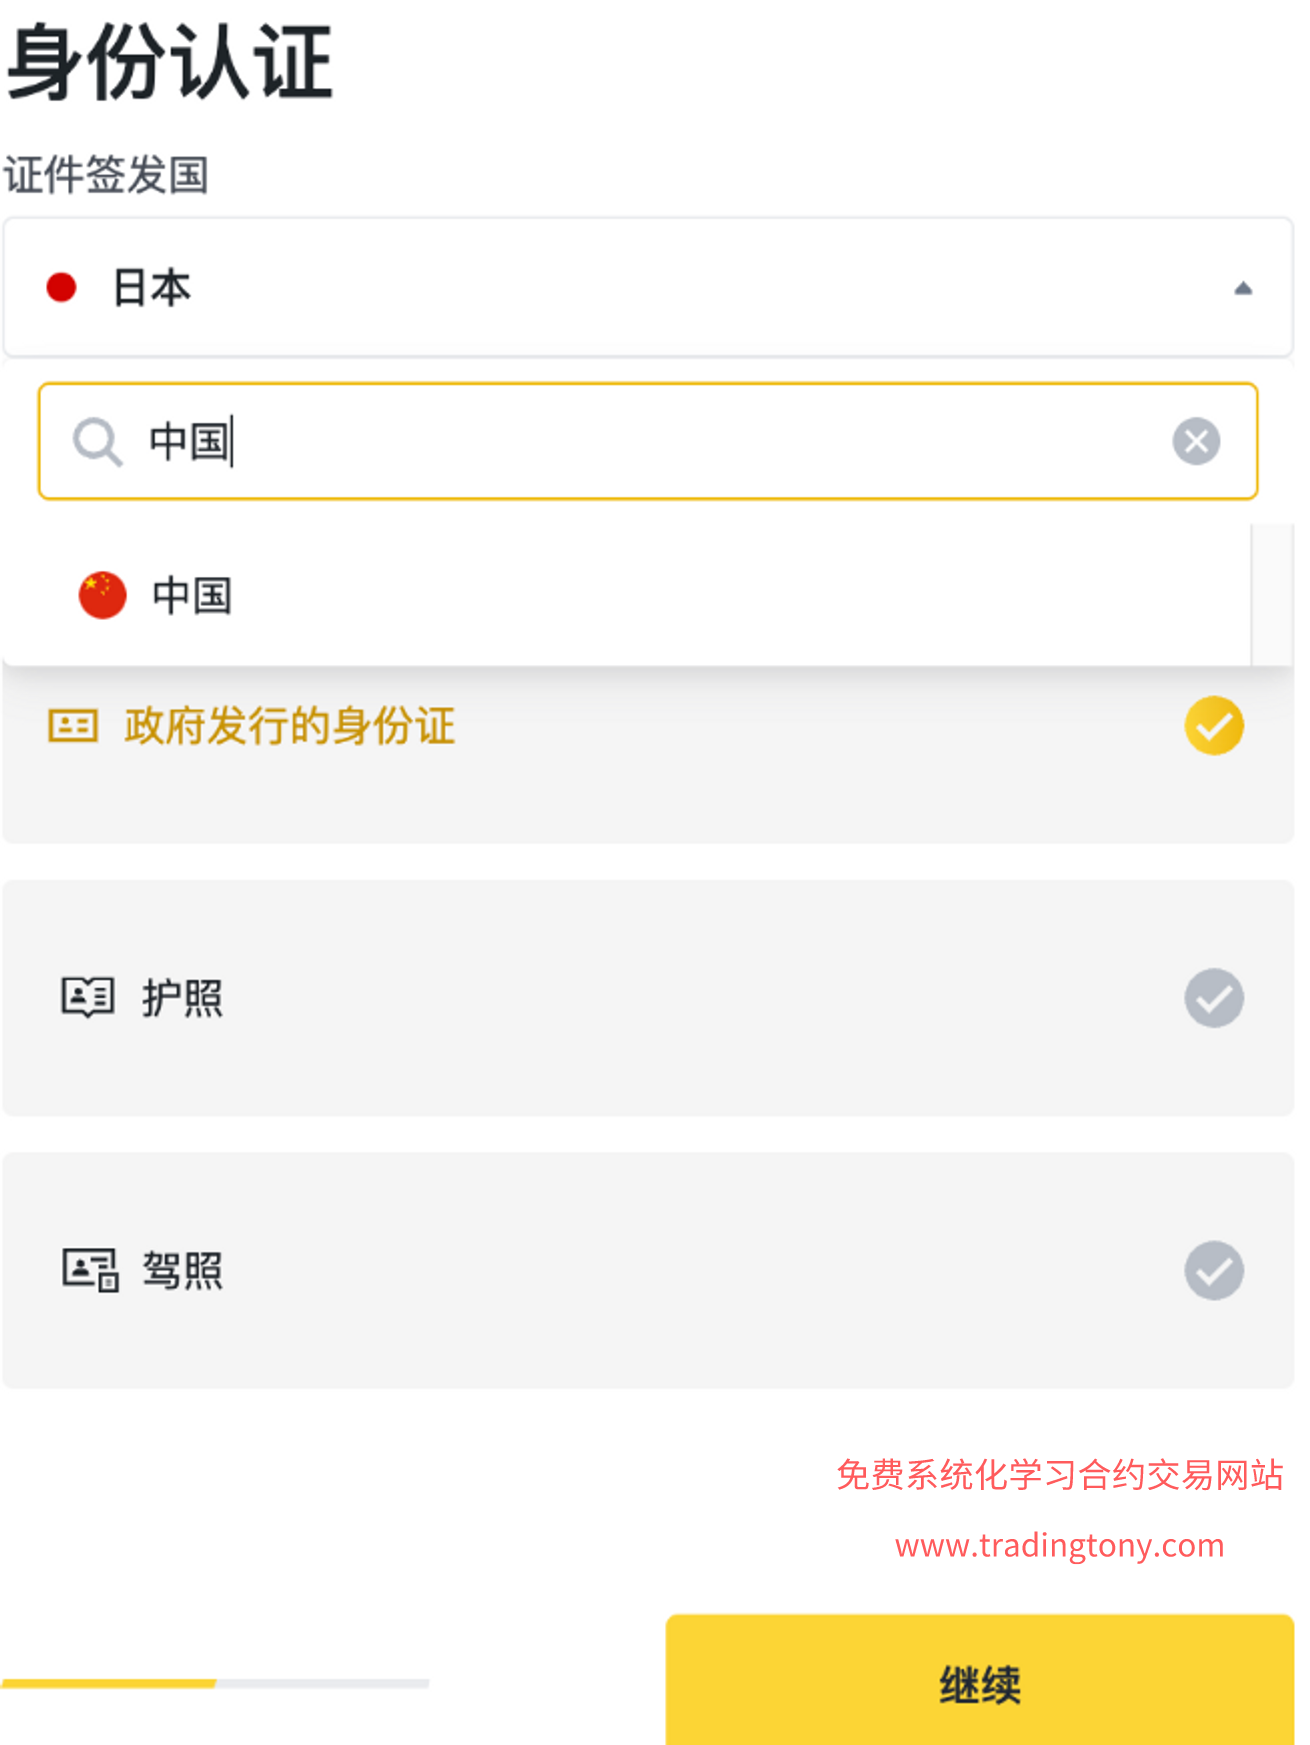The image size is (1310, 1745).
Task: Click the driver's license icon
Action: click(x=90, y=1270)
